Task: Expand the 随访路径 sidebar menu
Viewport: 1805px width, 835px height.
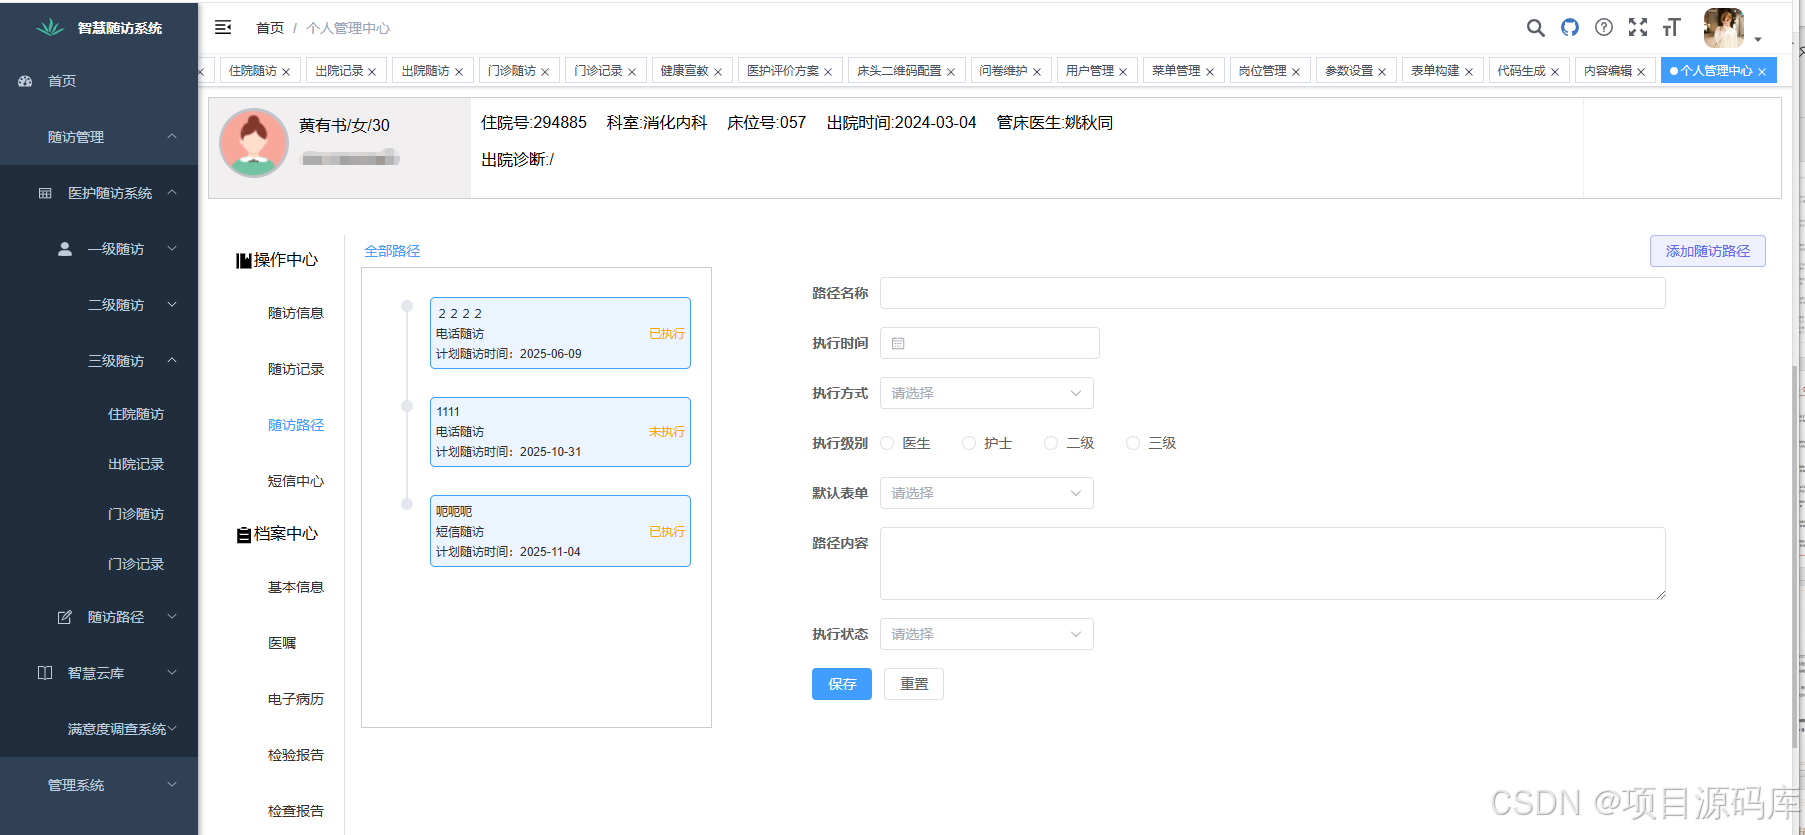Action: (99, 617)
